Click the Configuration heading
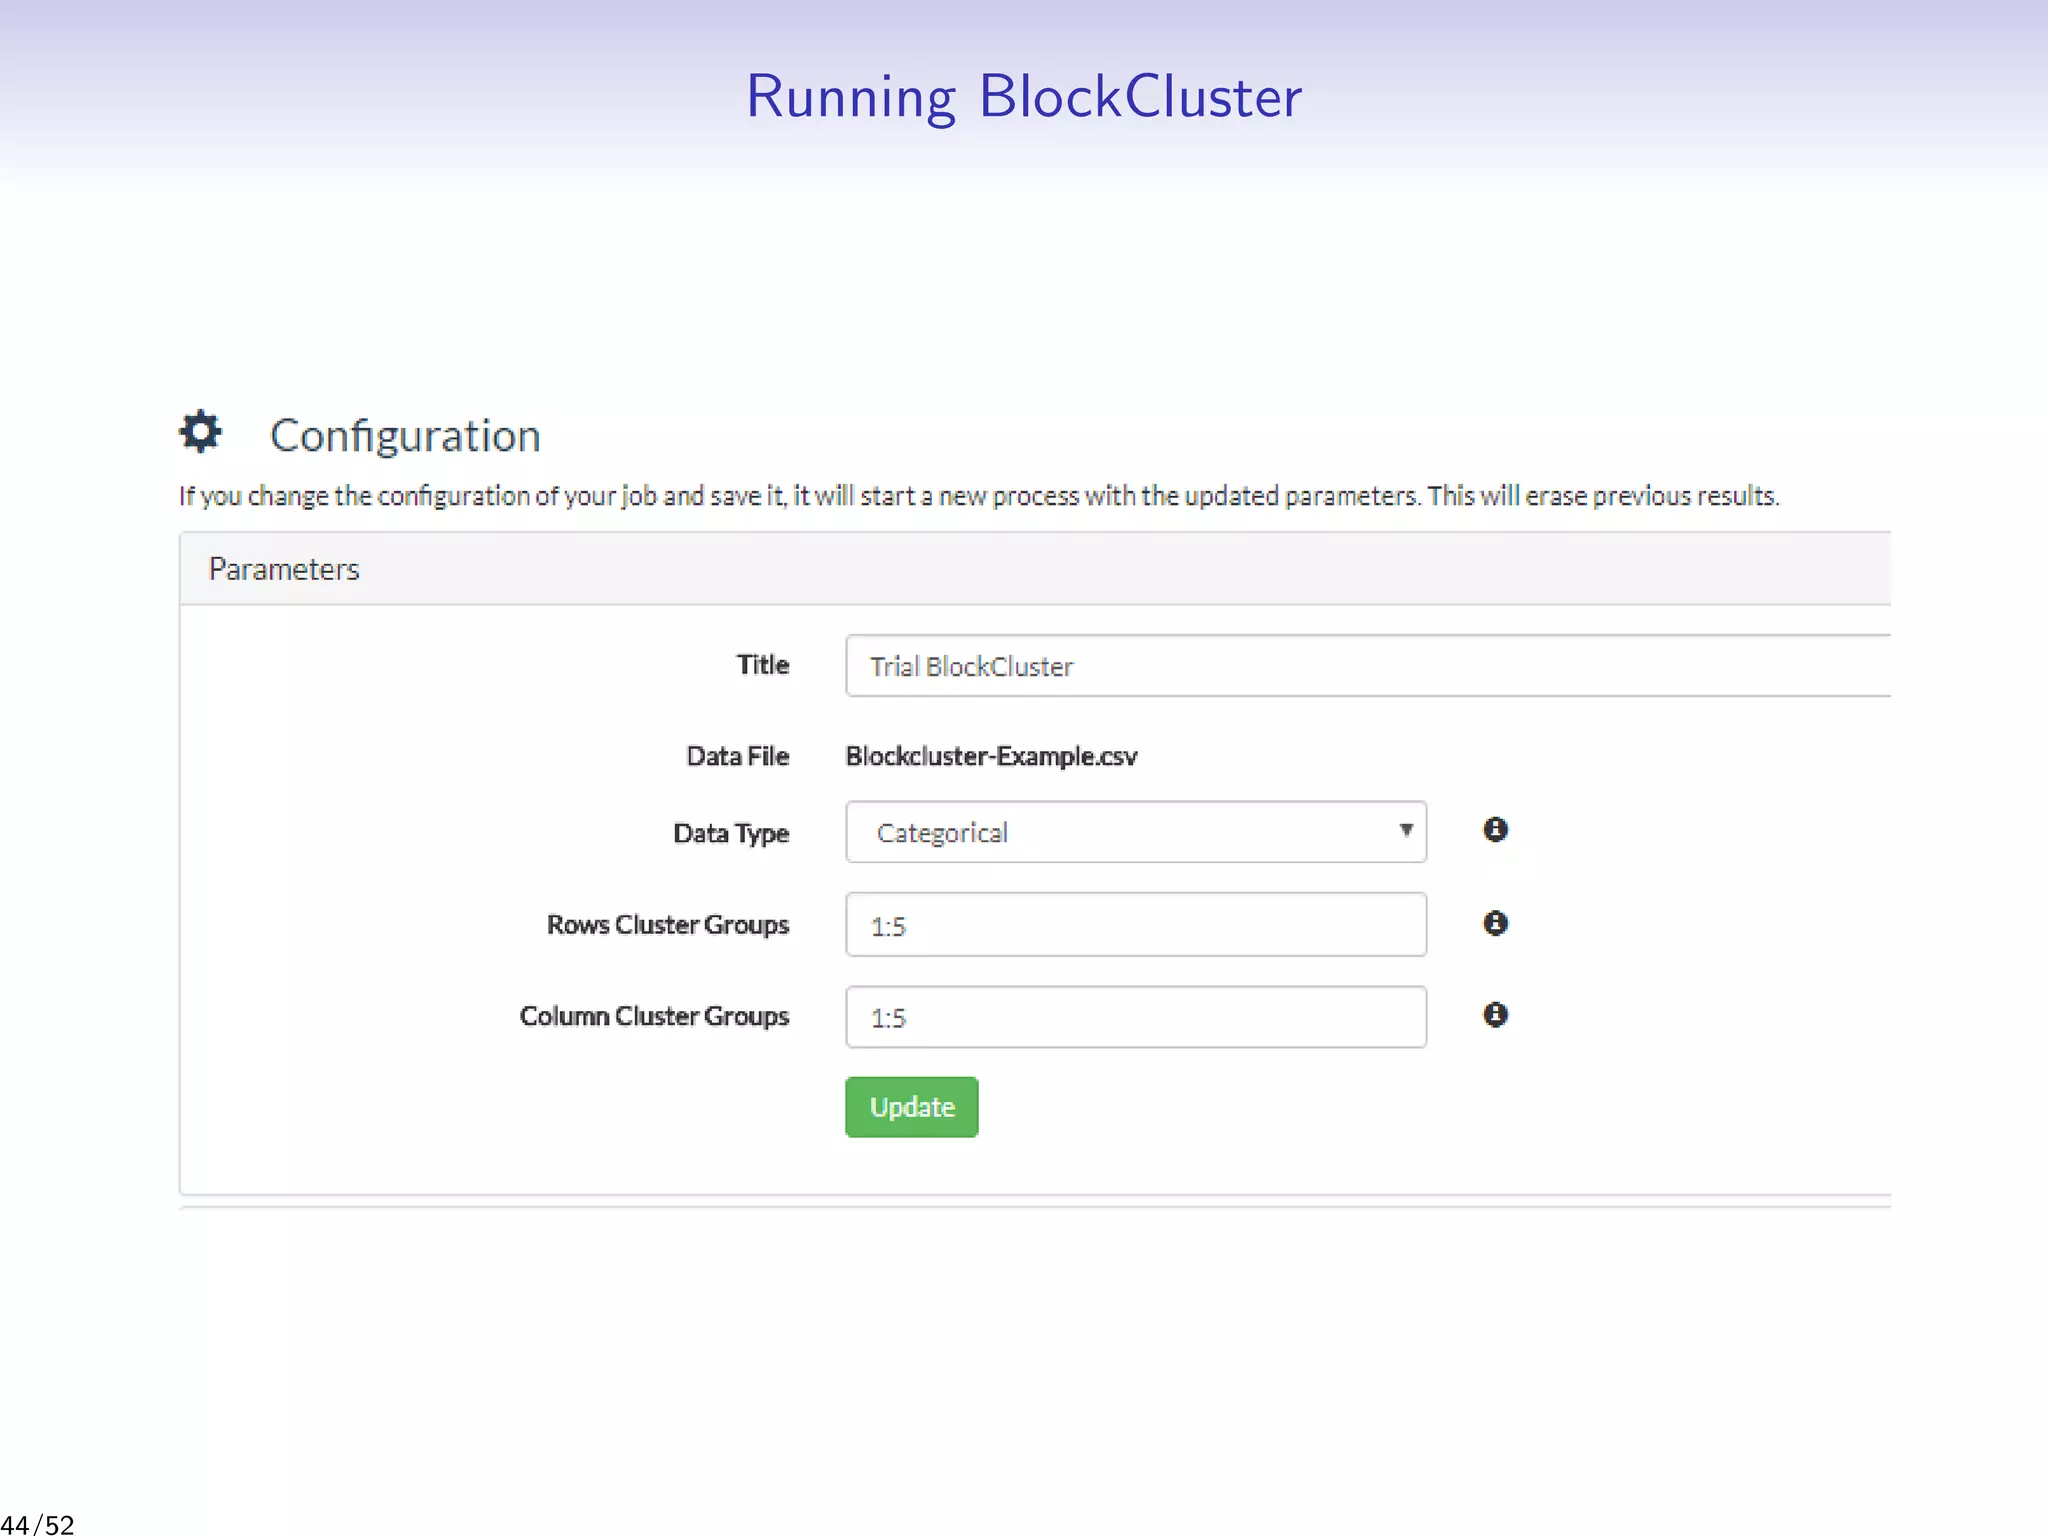Screen dimensions: 2048x1536 [405, 436]
